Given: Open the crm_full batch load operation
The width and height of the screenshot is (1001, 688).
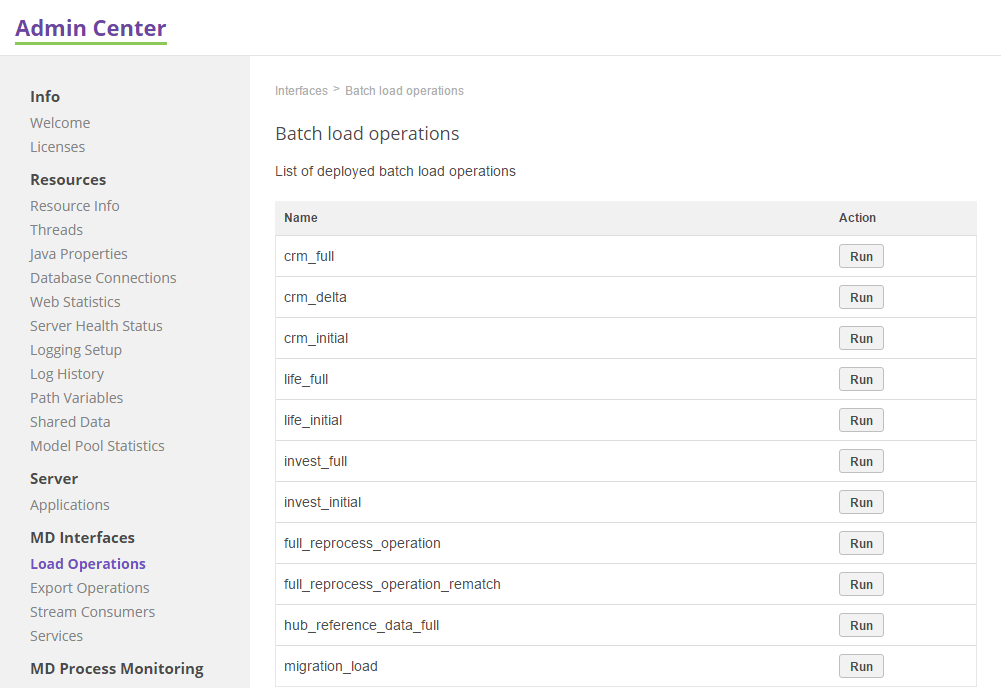Looking at the screenshot, I should tap(309, 256).
